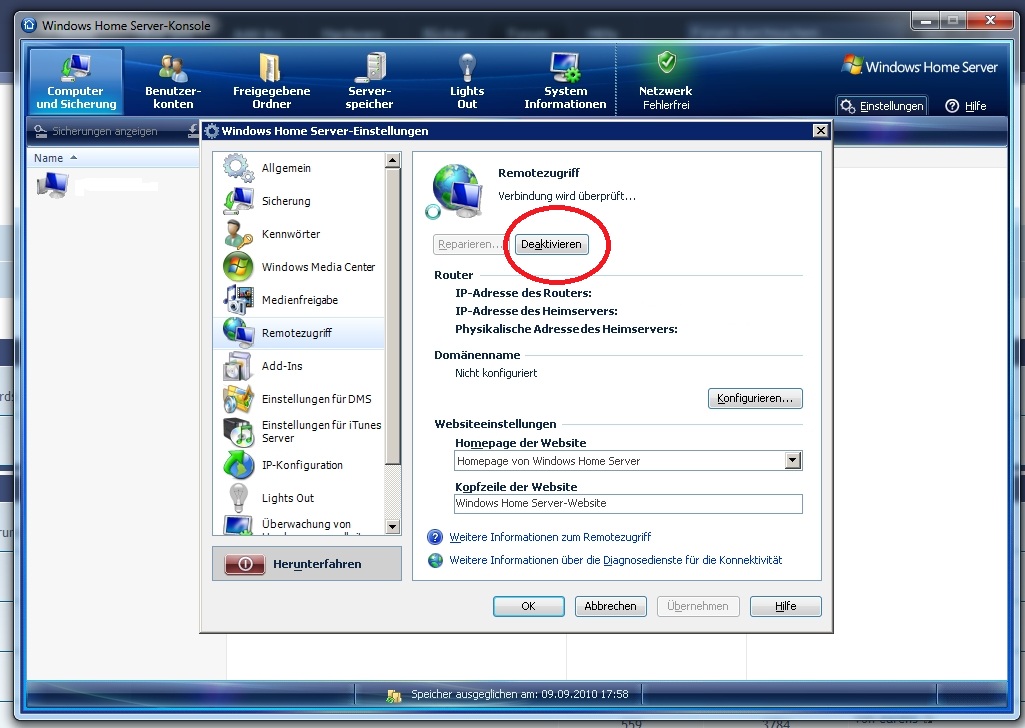Open Benutzerkonten tab

pyautogui.click(x=173, y=81)
